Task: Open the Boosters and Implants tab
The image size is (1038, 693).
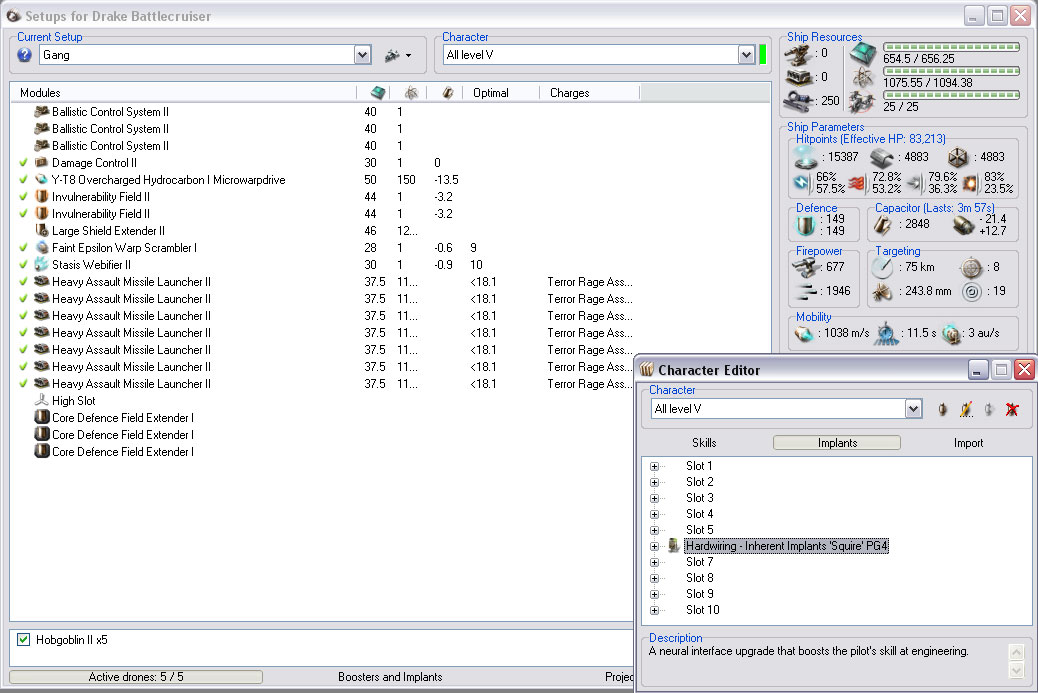Action: point(390,676)
